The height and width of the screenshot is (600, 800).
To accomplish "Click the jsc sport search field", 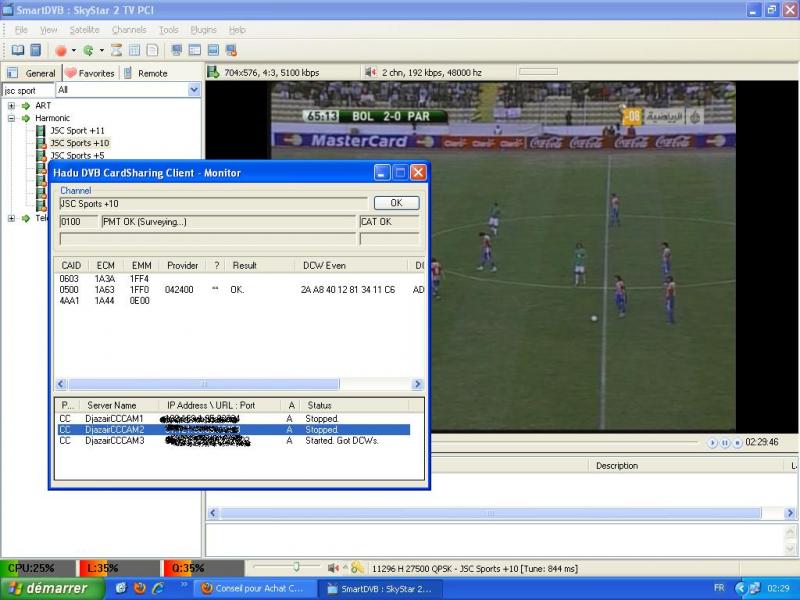I will pos(27,90).
